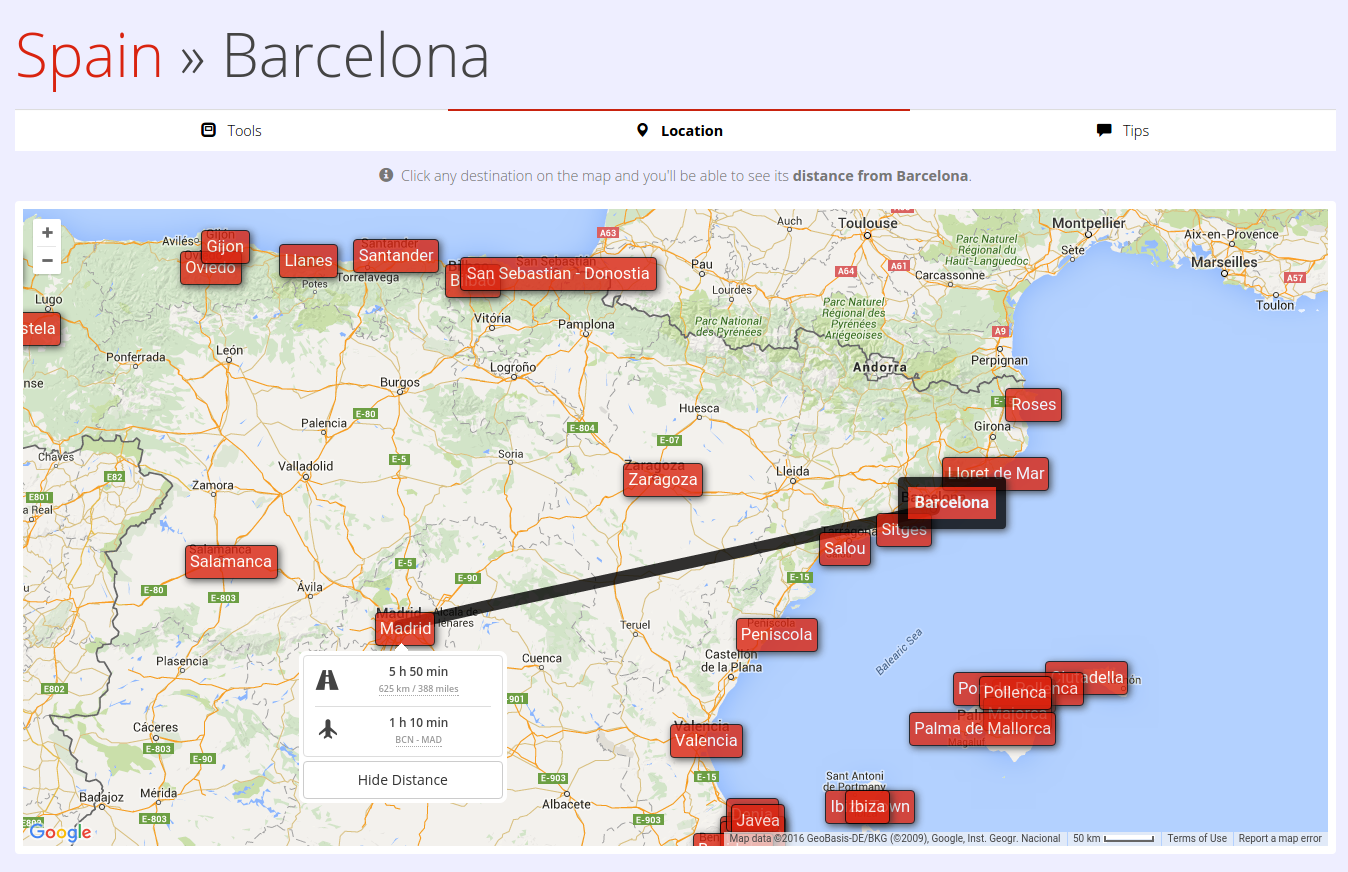Switch to the Tips tab
The width and height of the screenshot is (1348, 872).
(x=1123, y=130)
